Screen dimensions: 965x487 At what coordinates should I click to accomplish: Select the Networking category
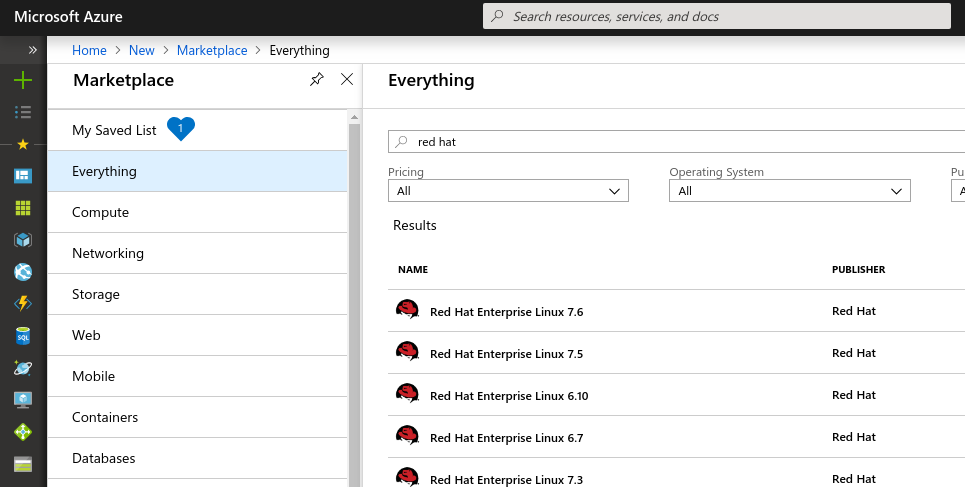point(198,253)
